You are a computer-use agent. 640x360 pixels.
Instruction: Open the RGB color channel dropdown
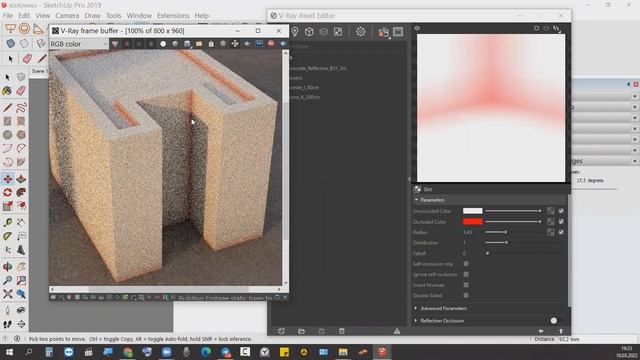[79, 44]
